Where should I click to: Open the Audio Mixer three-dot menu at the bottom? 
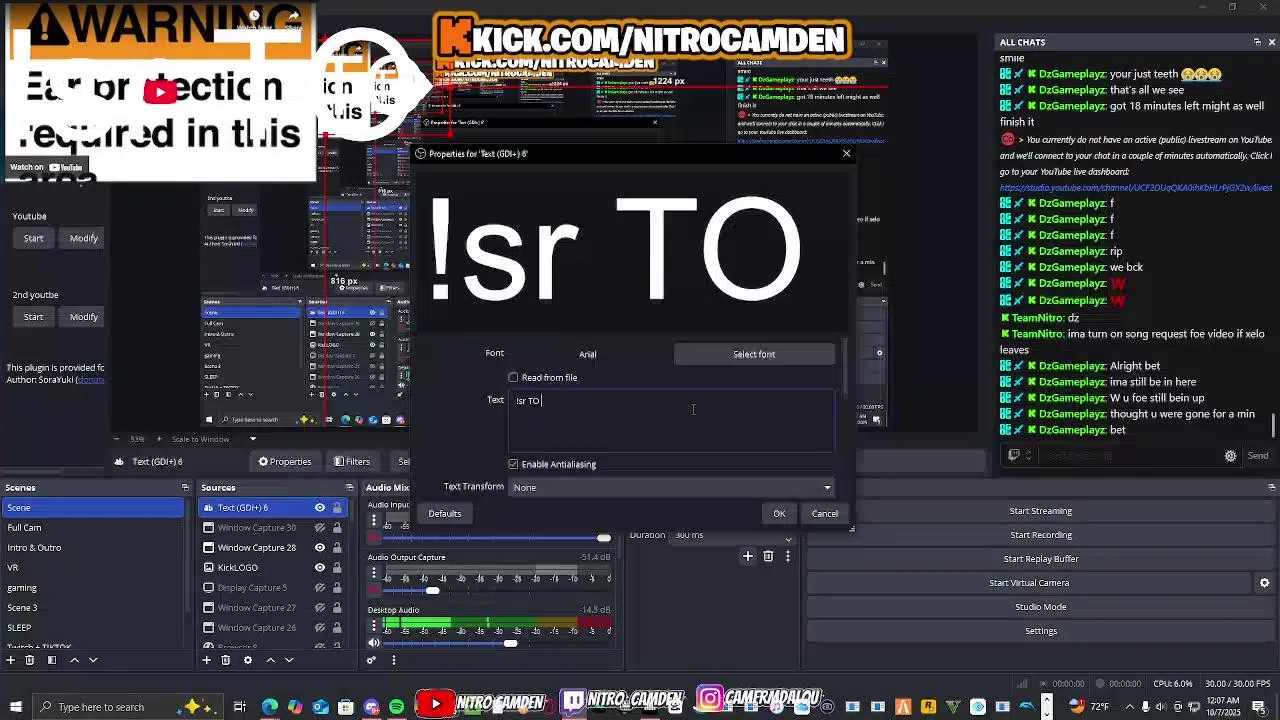tap(394, 660)
